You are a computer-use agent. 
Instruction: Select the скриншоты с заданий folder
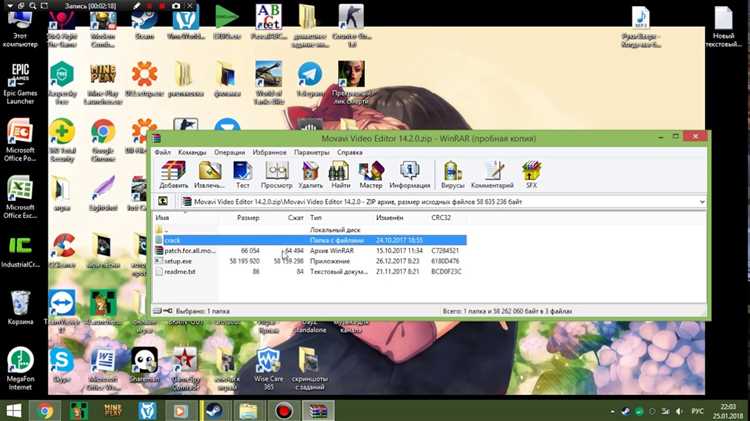point(309,368)
